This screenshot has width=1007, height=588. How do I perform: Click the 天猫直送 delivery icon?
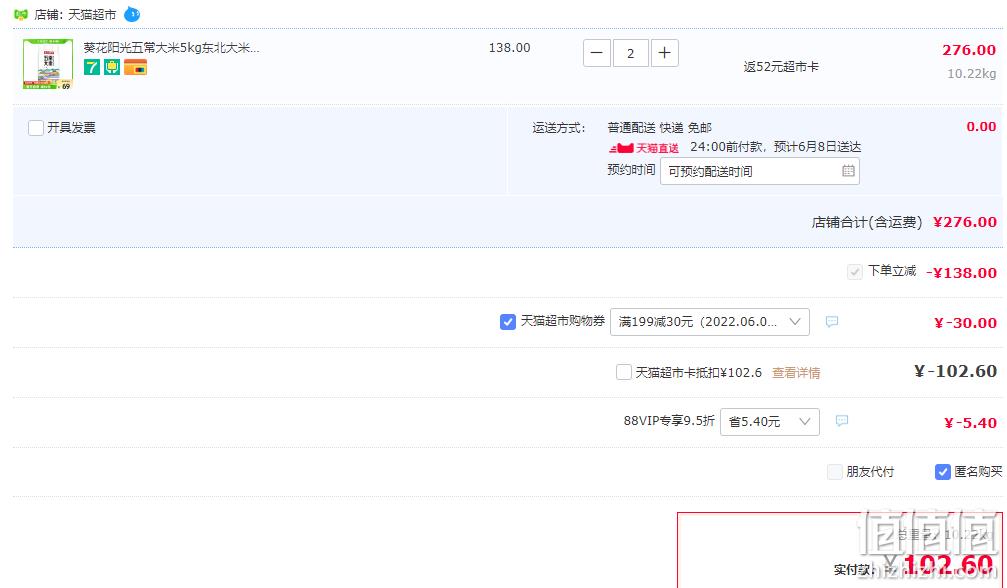click(644, 148)
